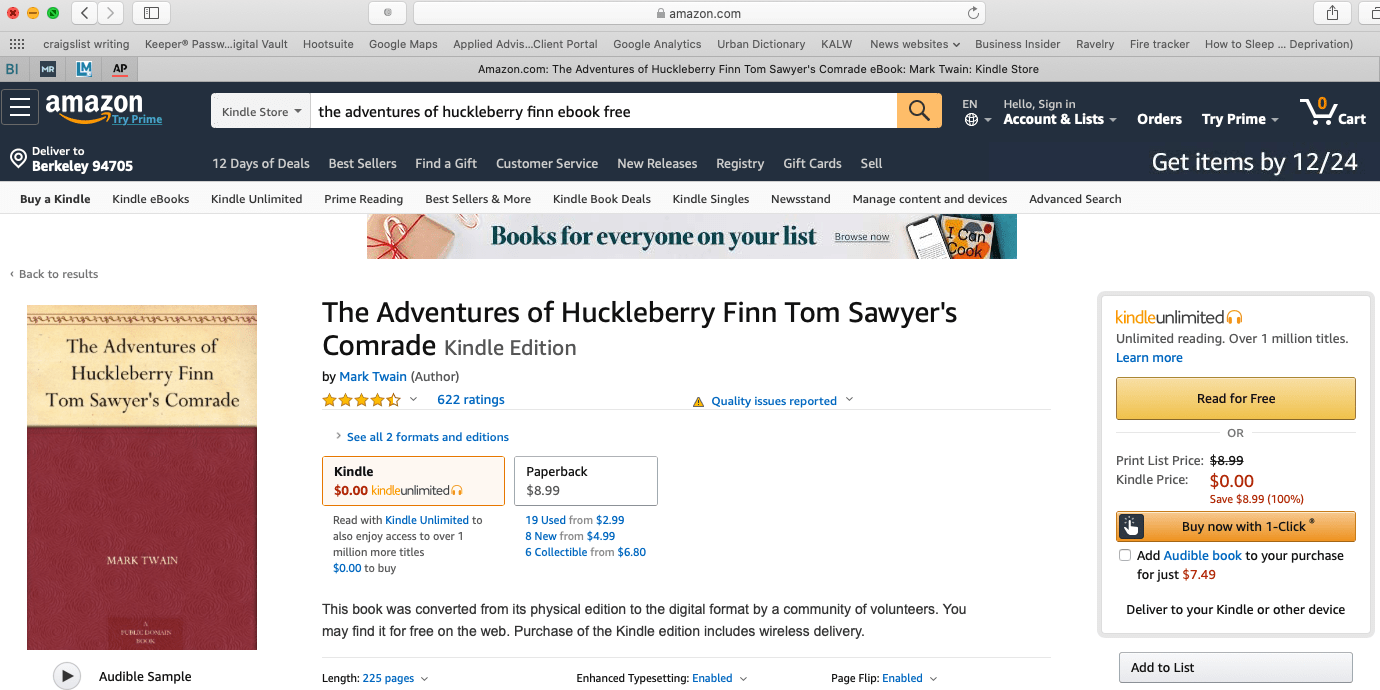Open the 622 ratings link
This screenshot has height=690, width=1380.
pyautogui.click(x=470, y=399)
